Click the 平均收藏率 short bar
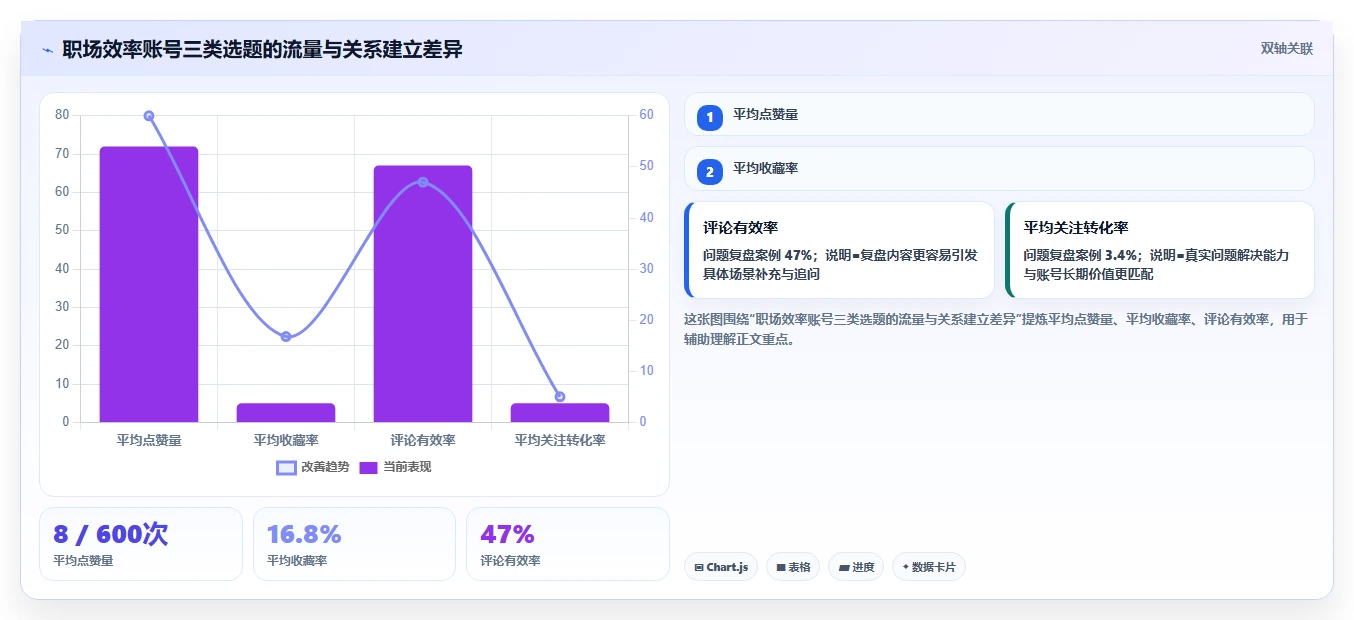The height and width of the screenshot is (620, 1354). 286,413
